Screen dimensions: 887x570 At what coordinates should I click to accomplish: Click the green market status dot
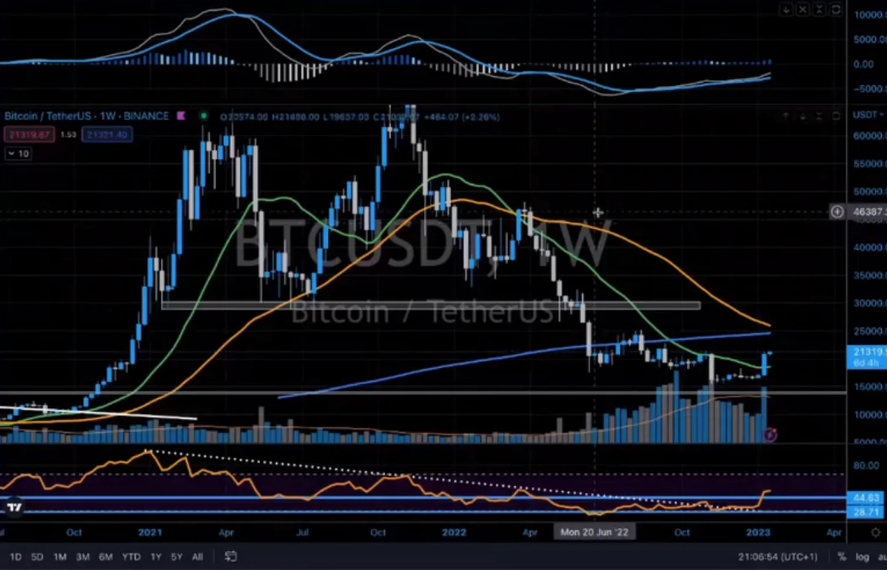[x=203, y=116]
